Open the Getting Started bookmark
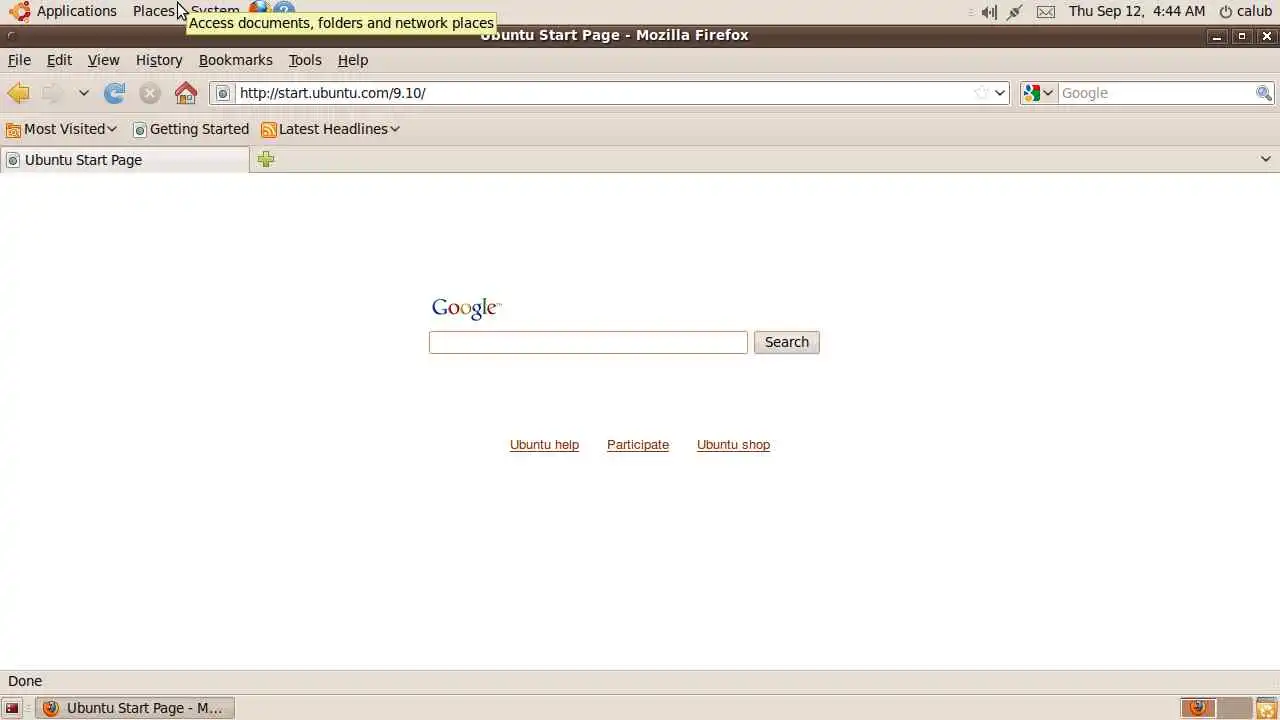 click(191, 129)
